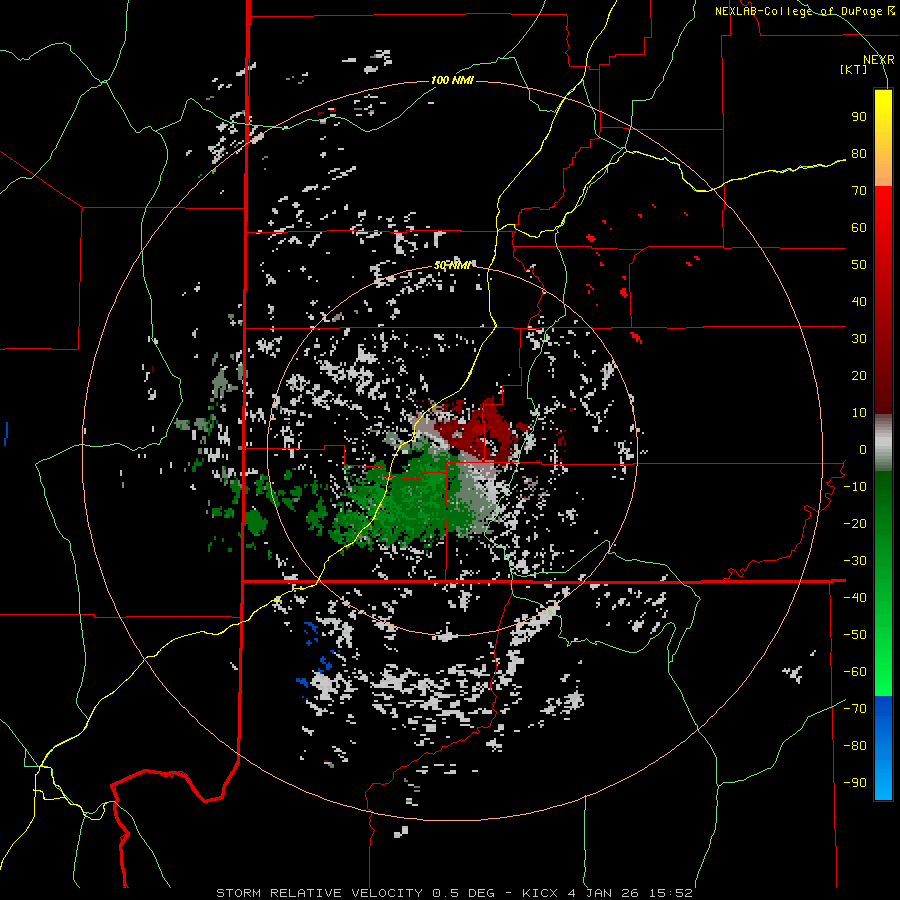Click the -10 scale value
The height and width of the screenshot is (900, 900).
point(855,487)
